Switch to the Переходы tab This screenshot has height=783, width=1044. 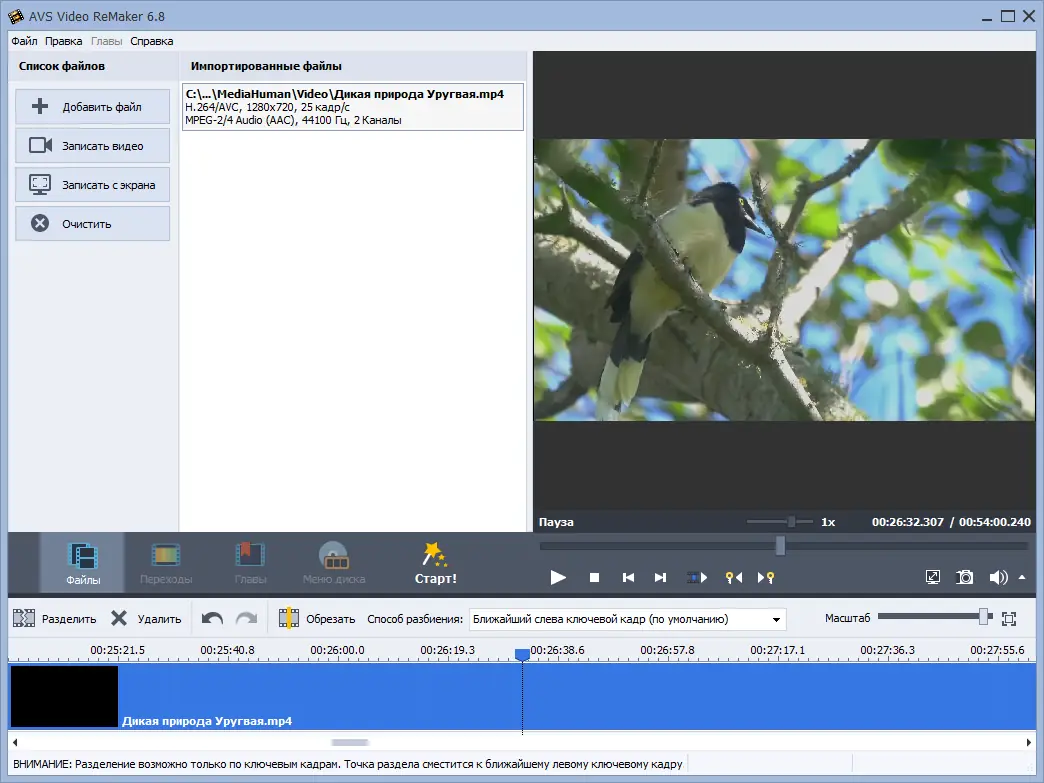(x=166, y=561)
